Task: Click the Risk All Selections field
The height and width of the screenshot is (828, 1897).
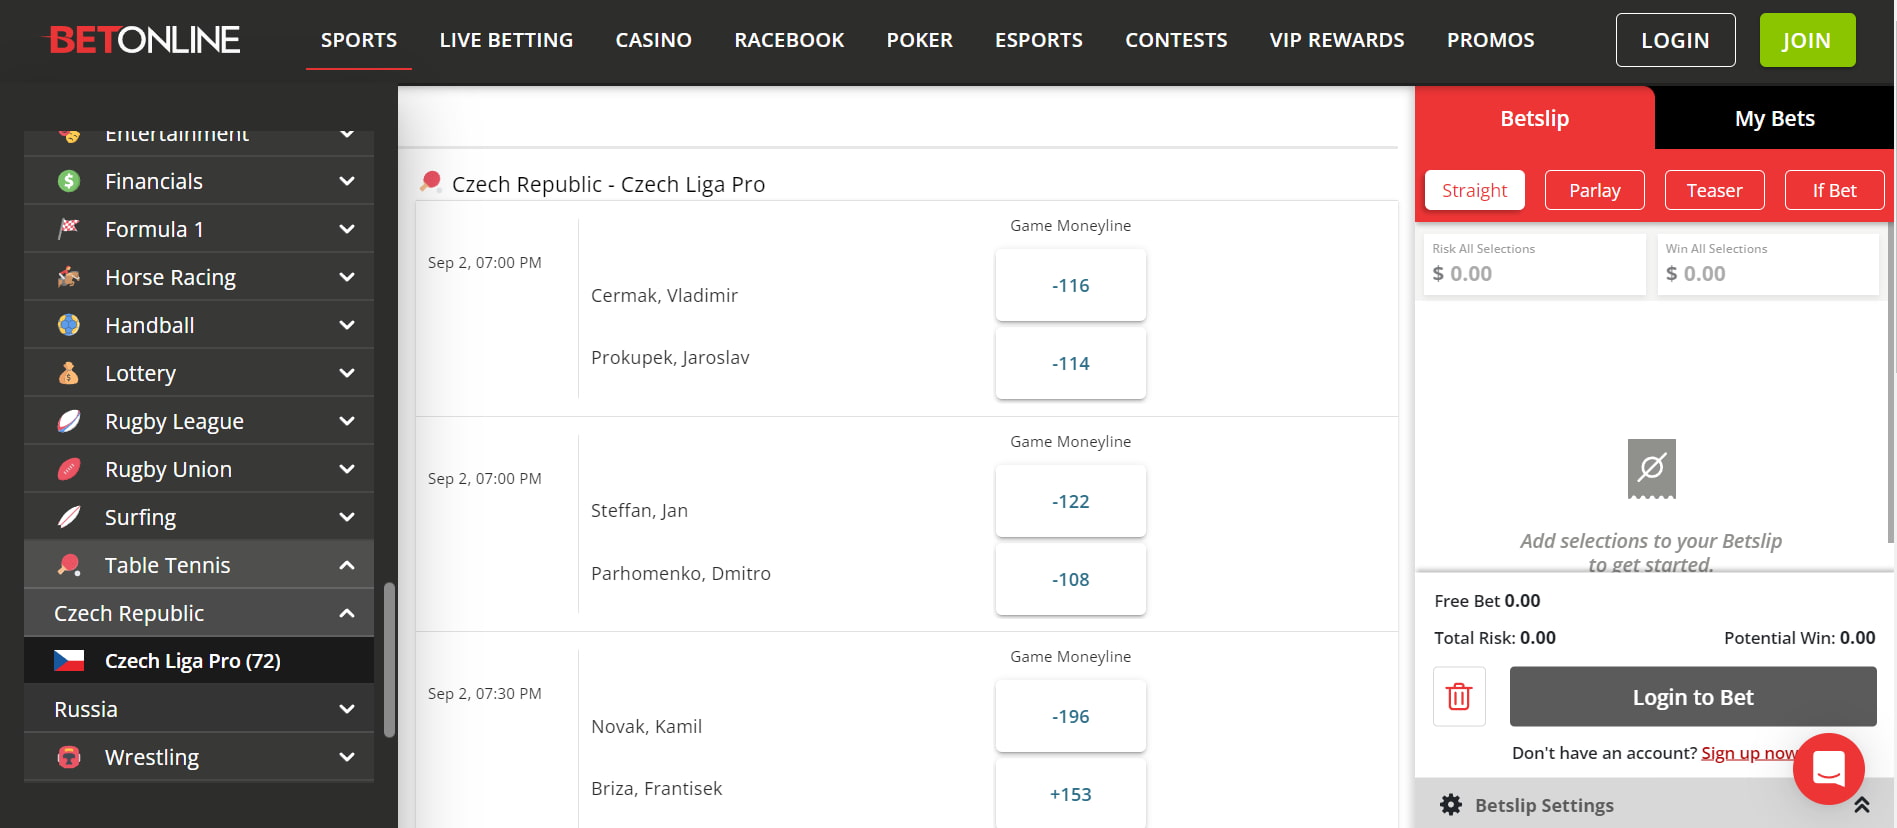Action: point(1534,264)
